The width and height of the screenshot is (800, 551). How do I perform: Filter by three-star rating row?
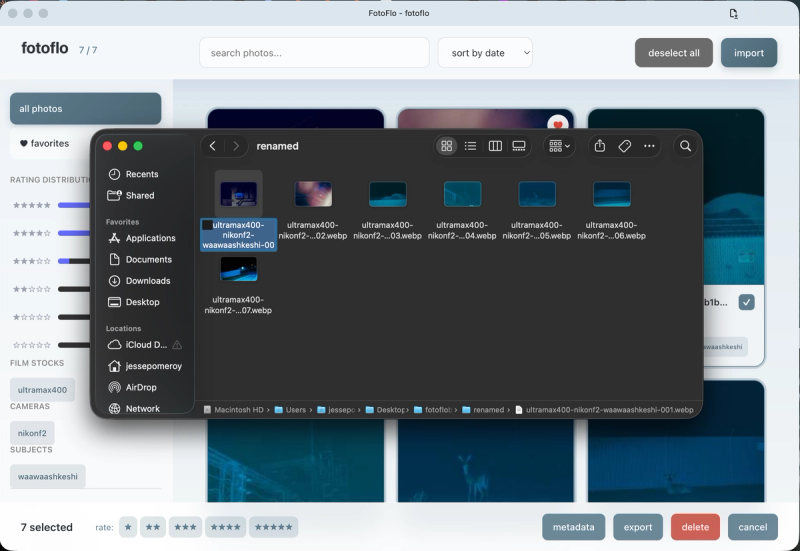(x=51, y=261)
